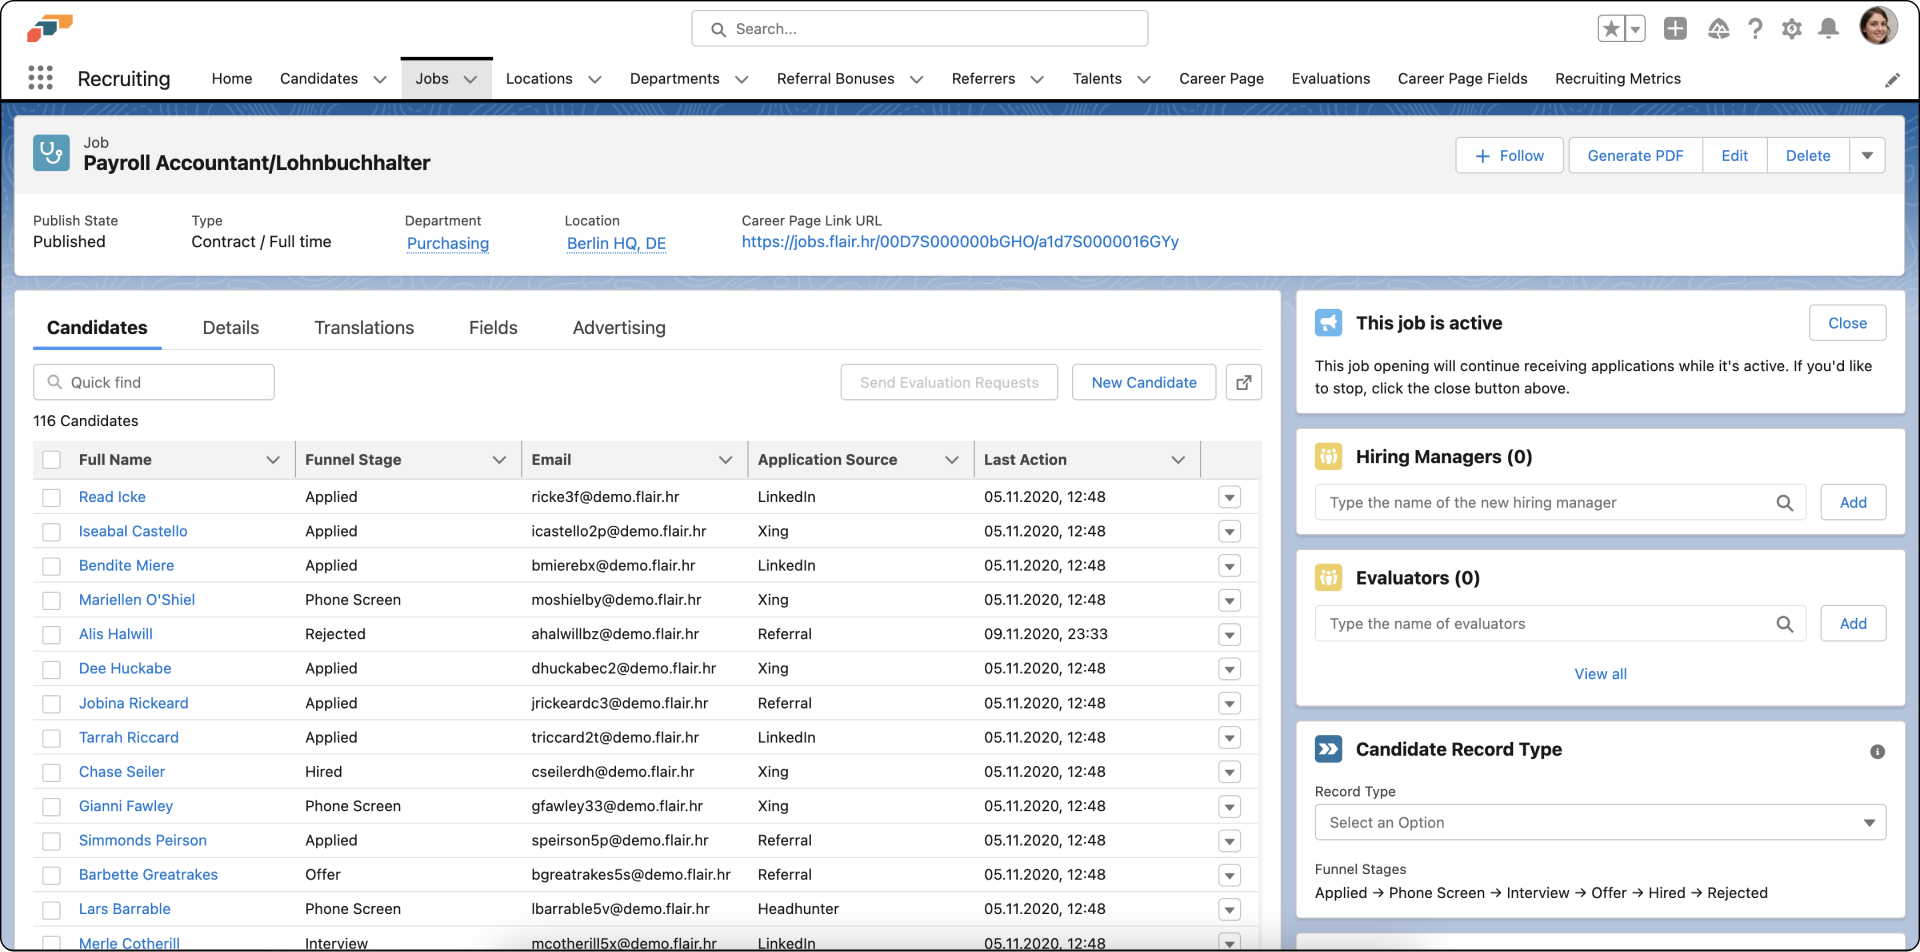Click the notifications bell icon
1920x952 pixels.
[x=1828, y=29]
